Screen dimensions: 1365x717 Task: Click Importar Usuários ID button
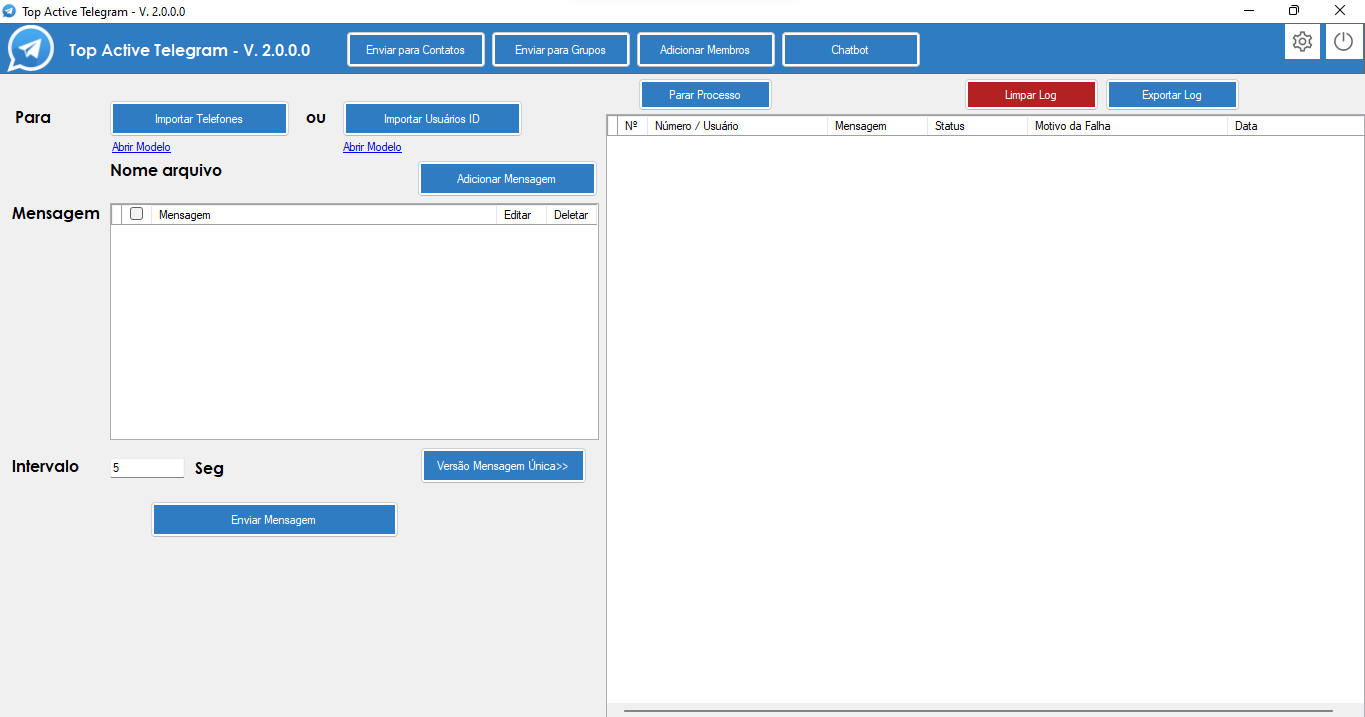click(x=432, y=119)
